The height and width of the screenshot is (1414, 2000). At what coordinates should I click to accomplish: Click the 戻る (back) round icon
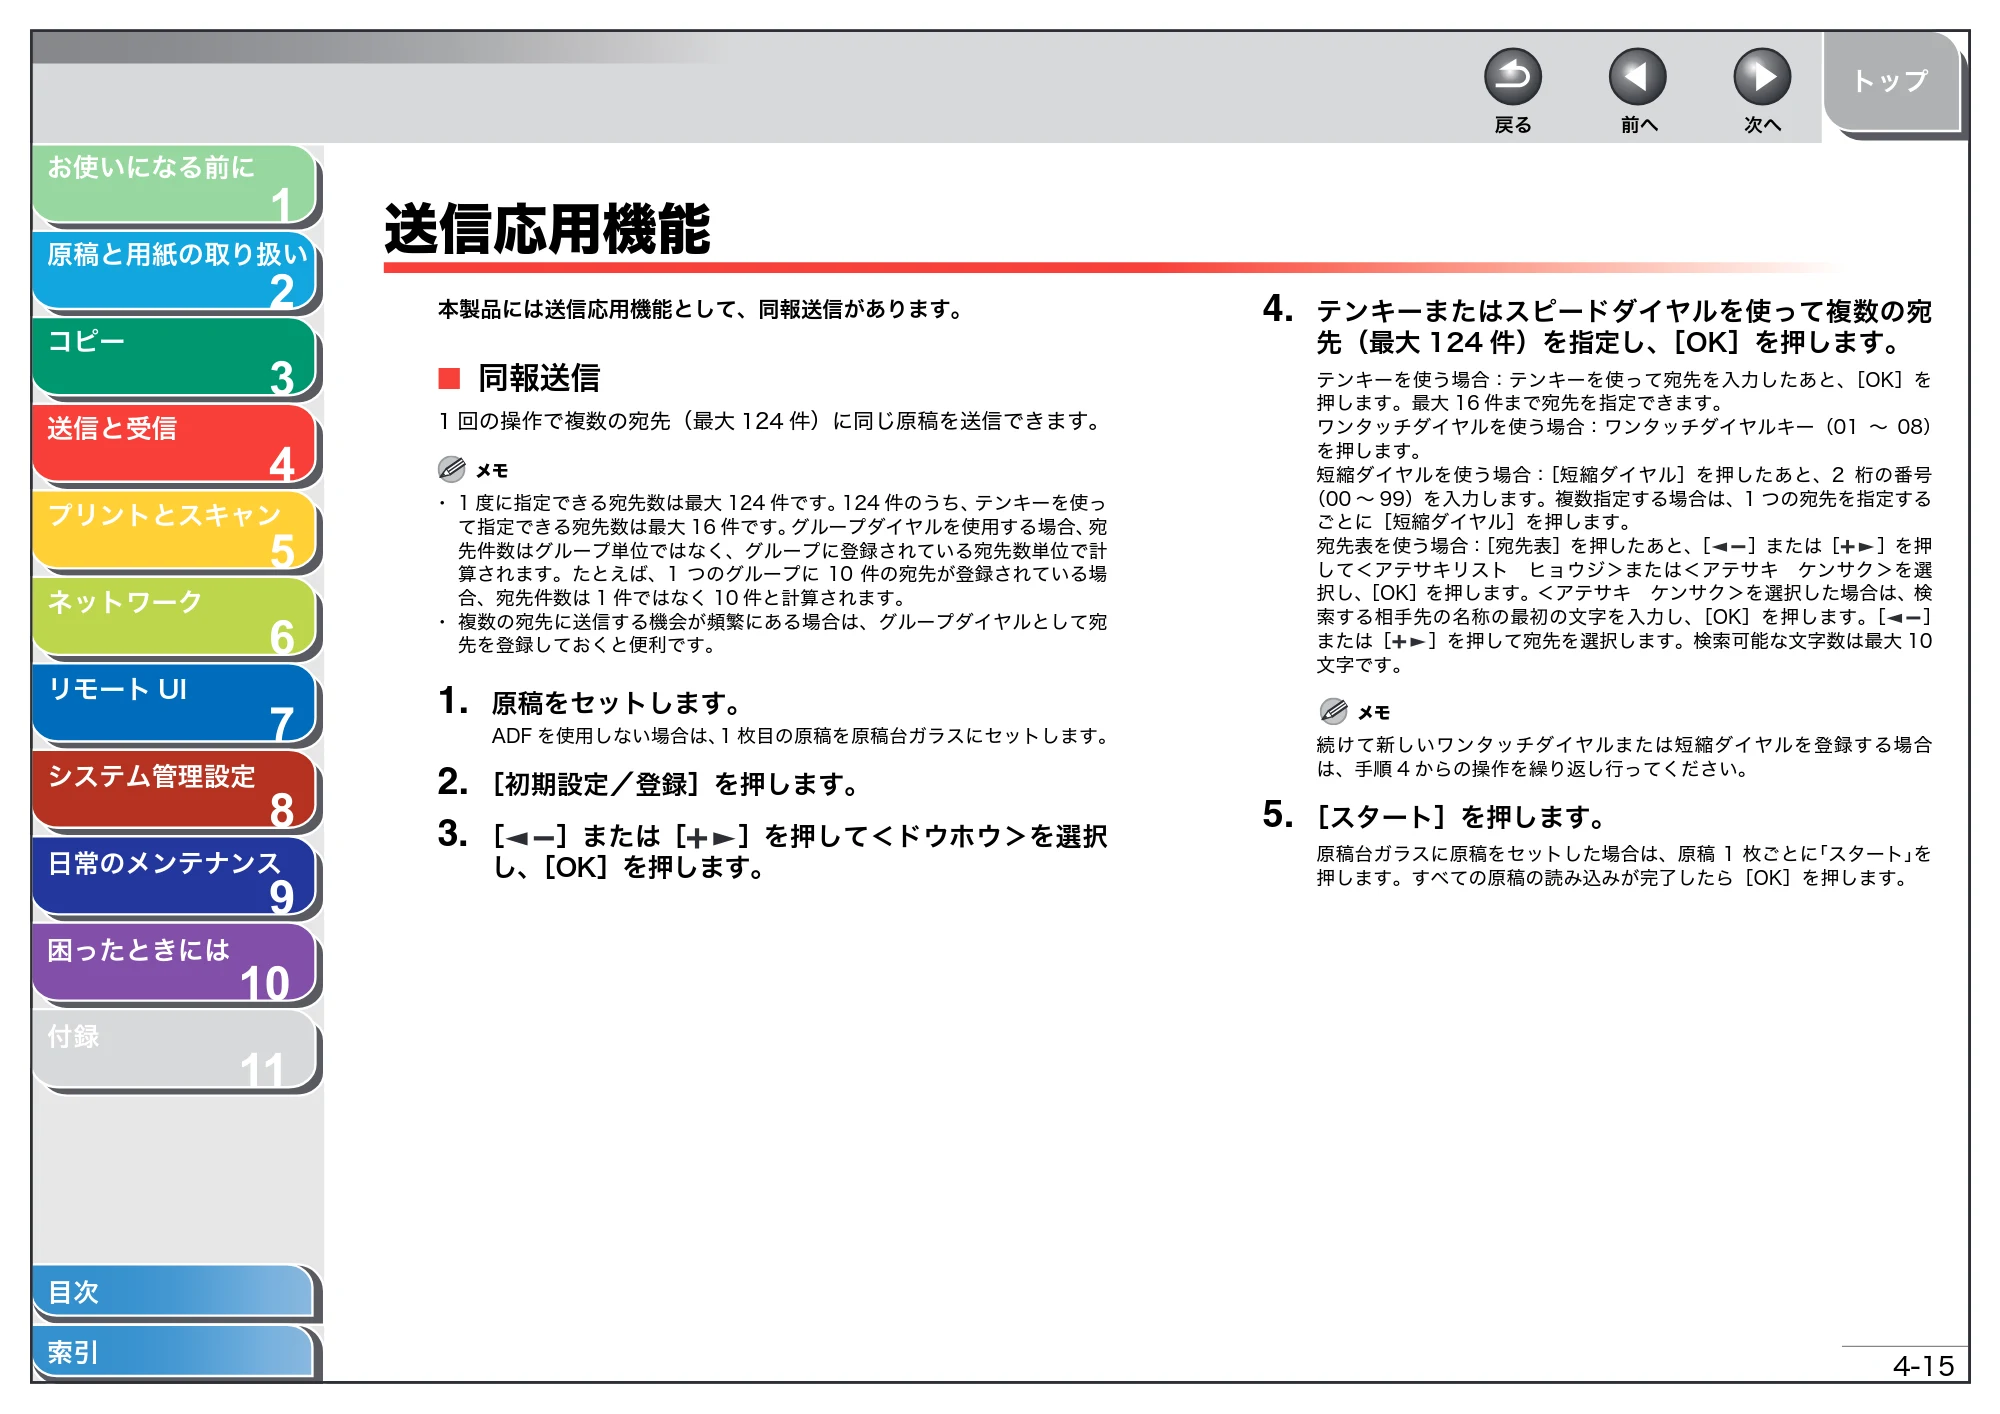point(1512,77)
